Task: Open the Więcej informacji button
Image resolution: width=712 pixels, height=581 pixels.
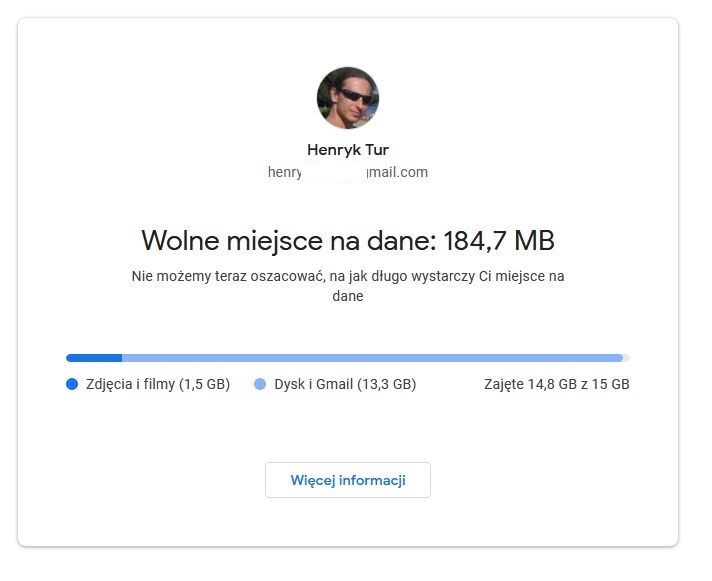Action: point(348,480)
